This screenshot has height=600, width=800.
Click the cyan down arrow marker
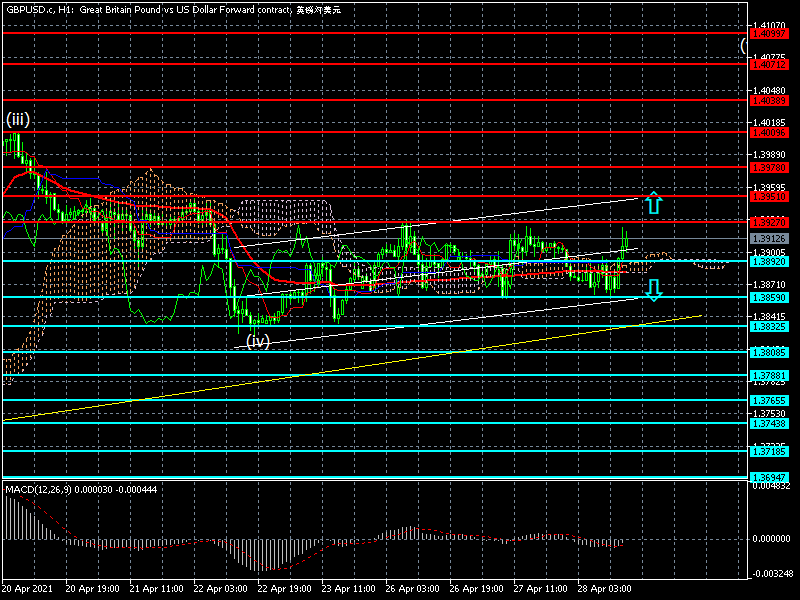point(652,290)
